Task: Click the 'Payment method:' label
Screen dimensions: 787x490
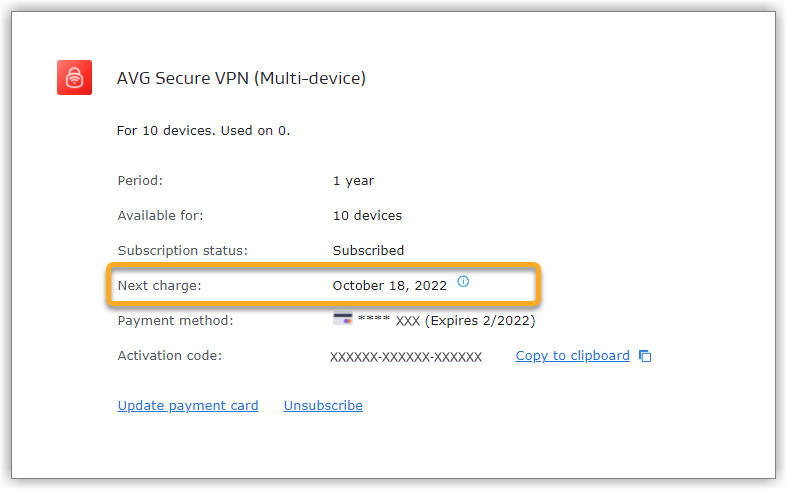Action: 175,321
